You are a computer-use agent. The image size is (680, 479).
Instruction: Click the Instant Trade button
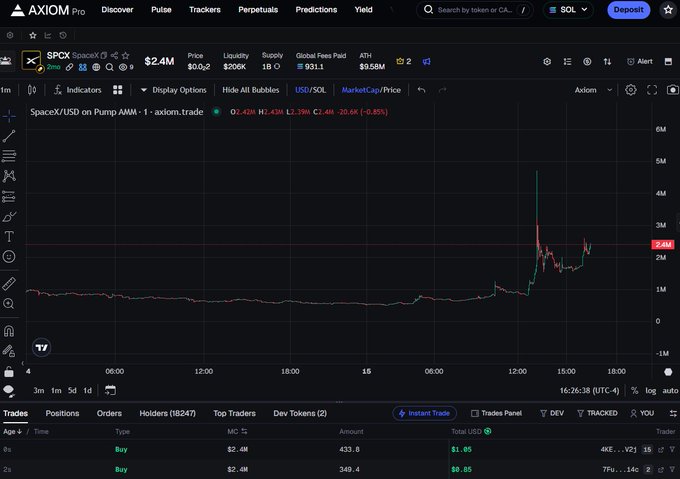(424, 413)
